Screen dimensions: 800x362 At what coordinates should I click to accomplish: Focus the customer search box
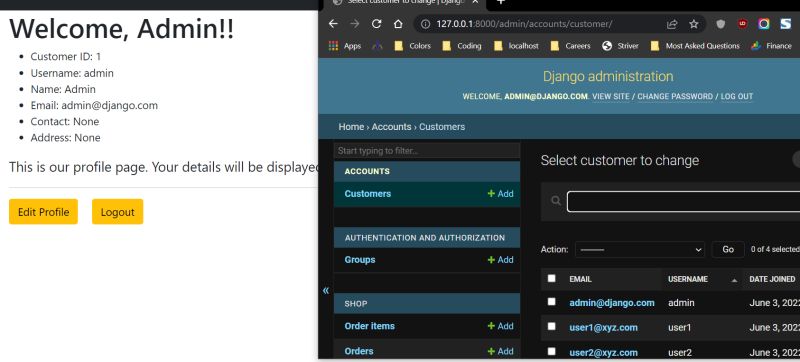pyautogui.click(x=684, y=201)
